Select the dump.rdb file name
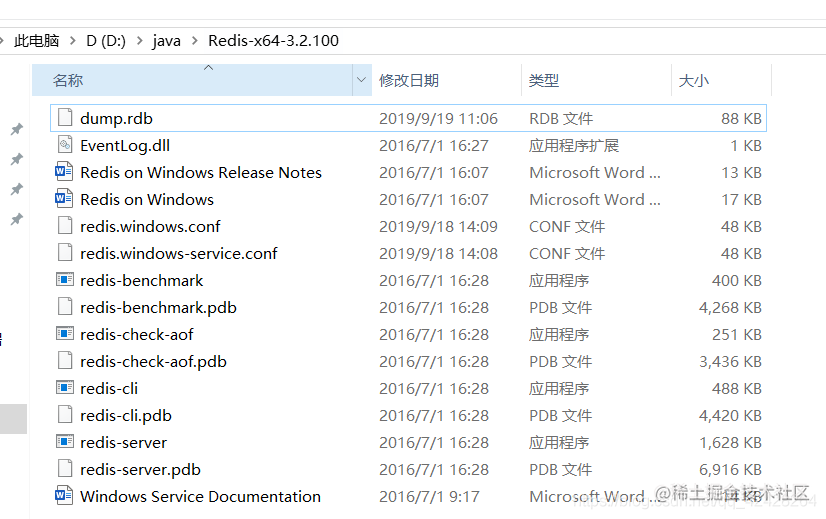Image resolution: width=826 pixels, height=519 pixels. pos(116,119)
